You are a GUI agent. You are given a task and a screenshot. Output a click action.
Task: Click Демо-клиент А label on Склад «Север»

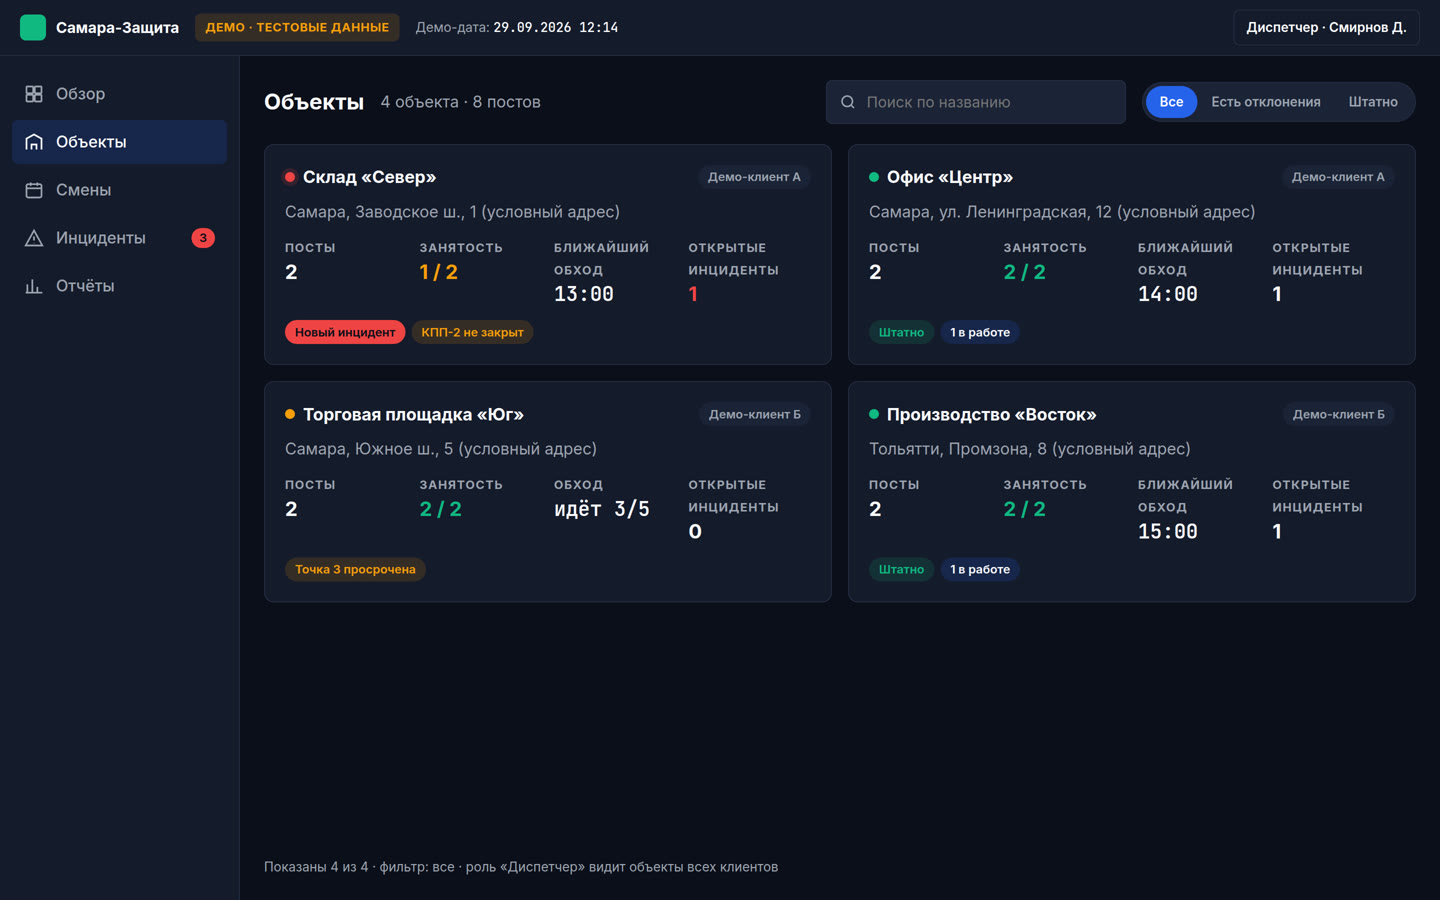pyautogui.click(x=754, y=177)
